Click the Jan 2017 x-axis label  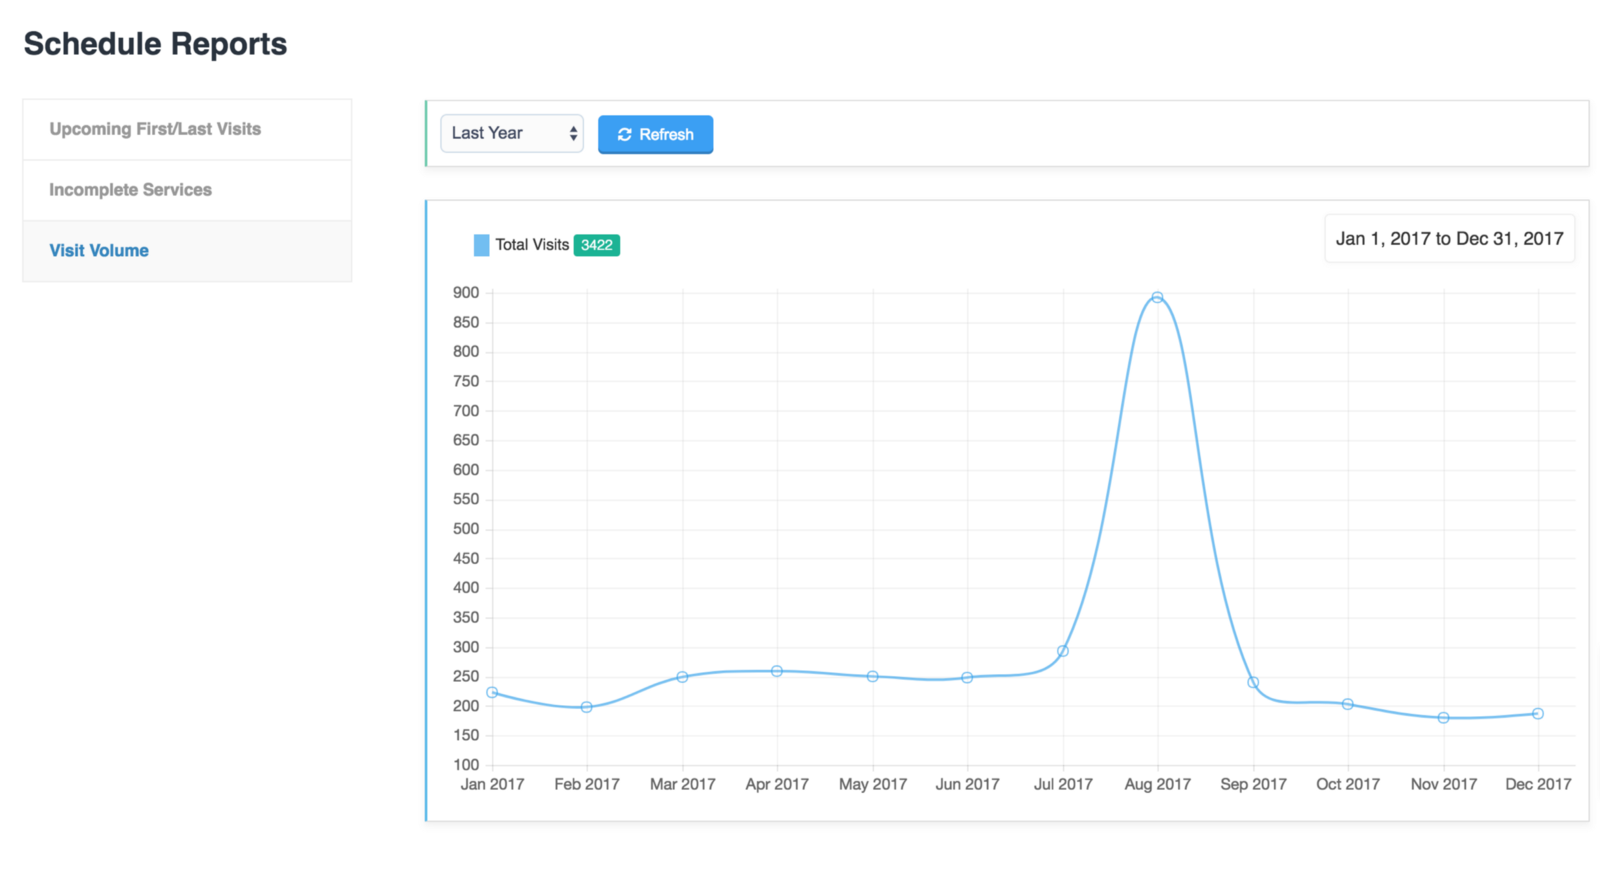492,784
